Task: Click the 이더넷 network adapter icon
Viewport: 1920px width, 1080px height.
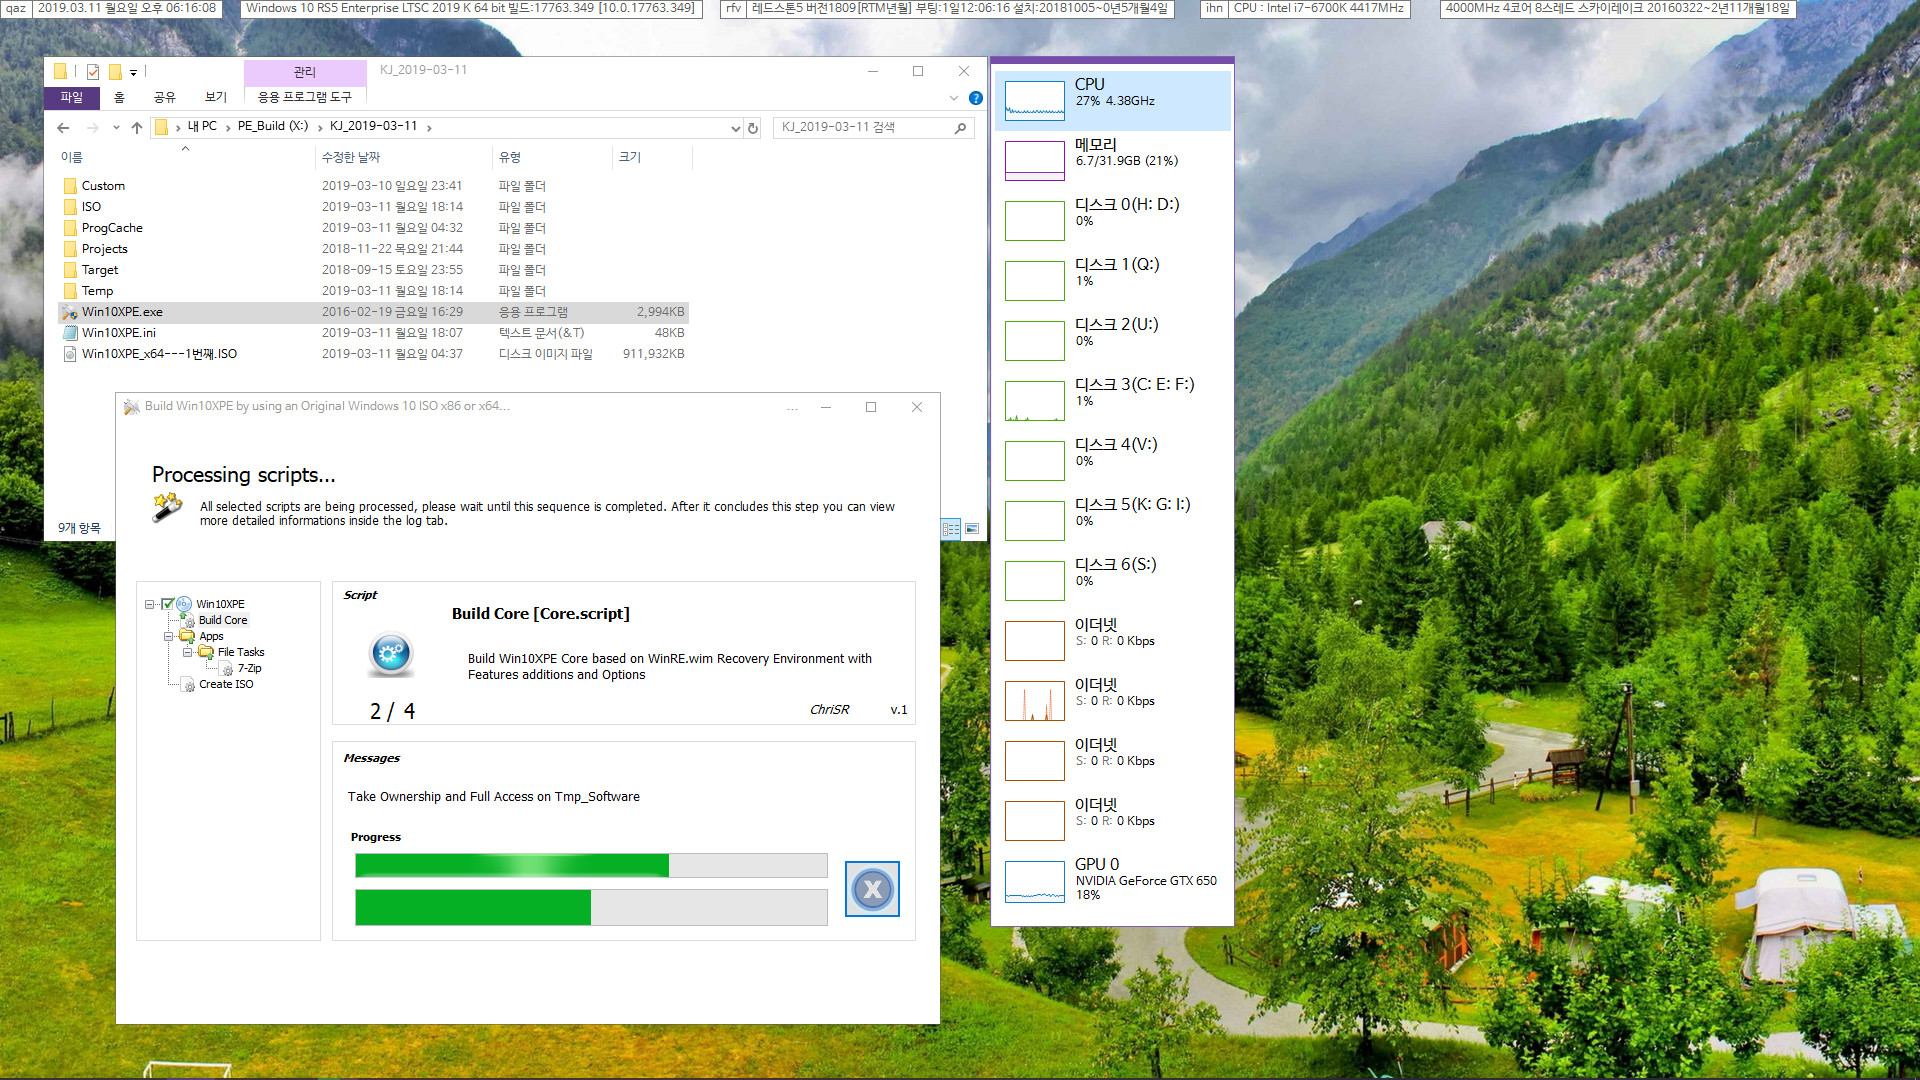Action: pyautogui.click(x=1035, y=640)
